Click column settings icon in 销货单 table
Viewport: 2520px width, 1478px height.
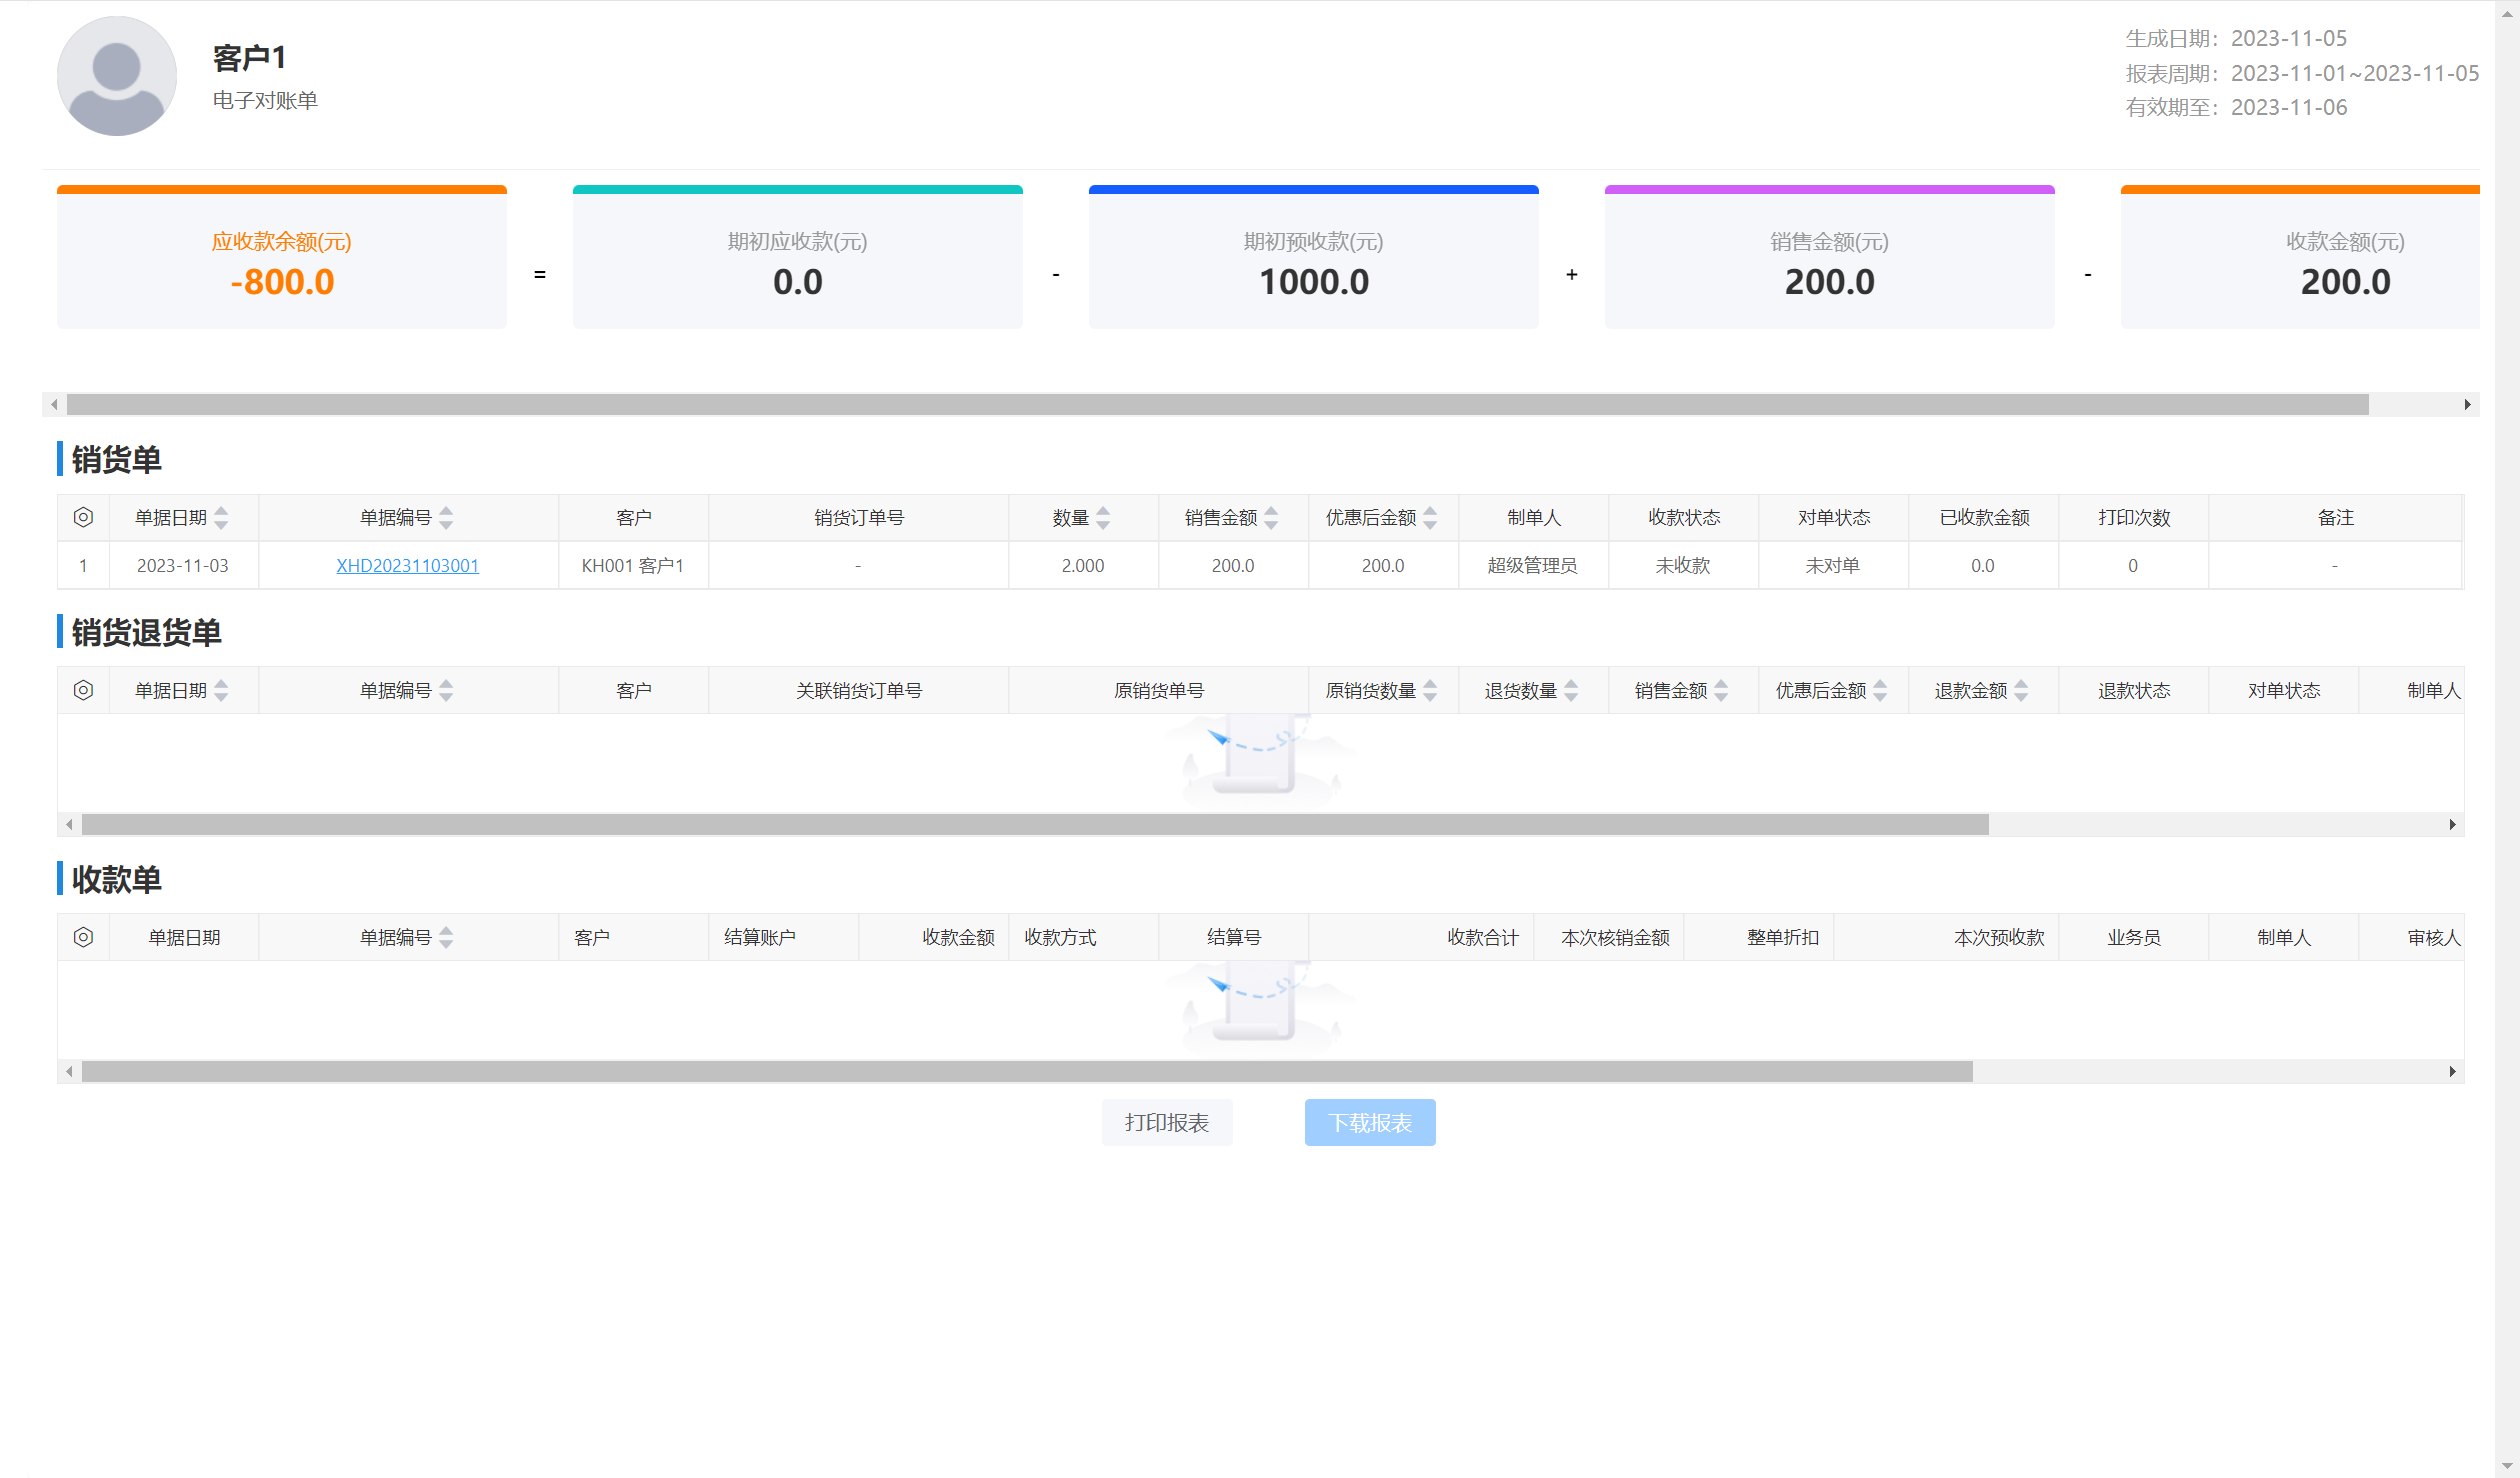[x=83, y=517]
